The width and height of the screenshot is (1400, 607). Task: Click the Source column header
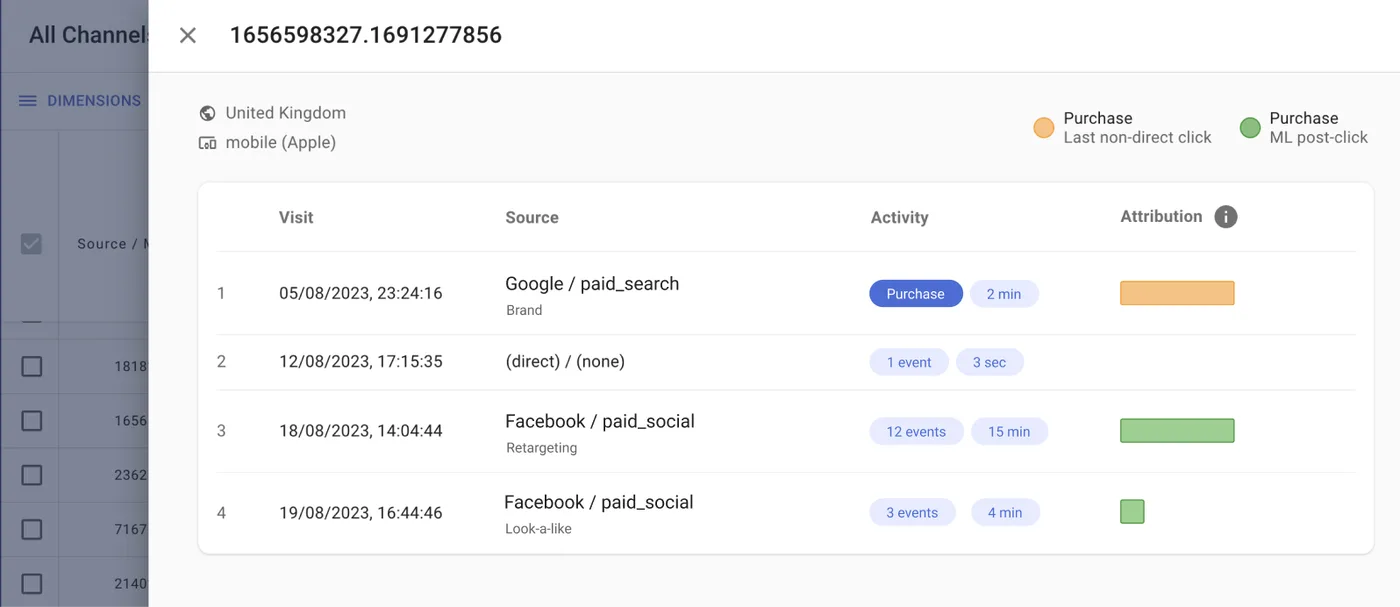532,217
